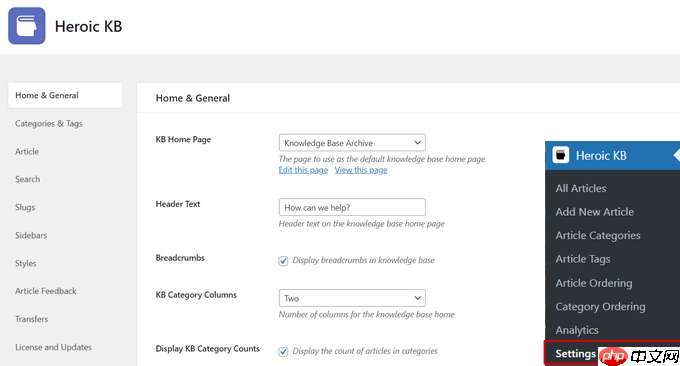
Task: Click into the Header Text input field
Action: point(352,207)
